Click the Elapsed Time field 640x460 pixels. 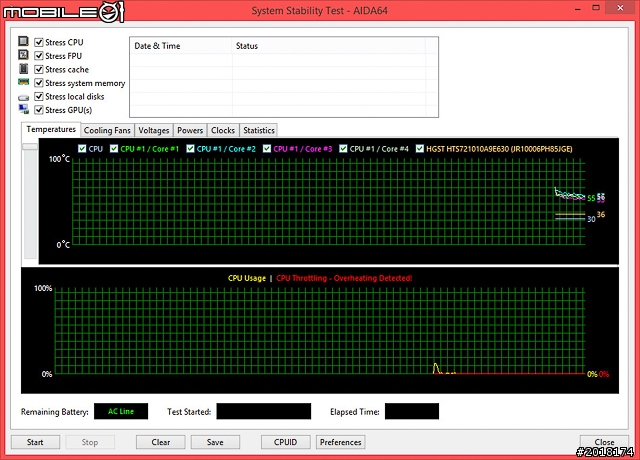(x=412, y=411)
